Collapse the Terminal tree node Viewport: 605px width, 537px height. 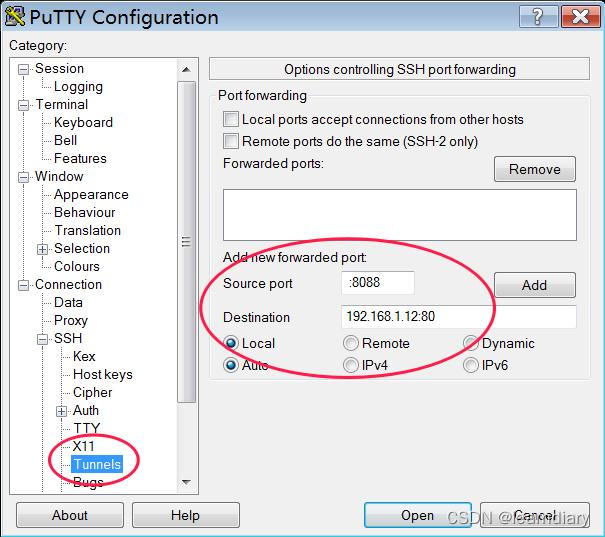pos(24,105)
